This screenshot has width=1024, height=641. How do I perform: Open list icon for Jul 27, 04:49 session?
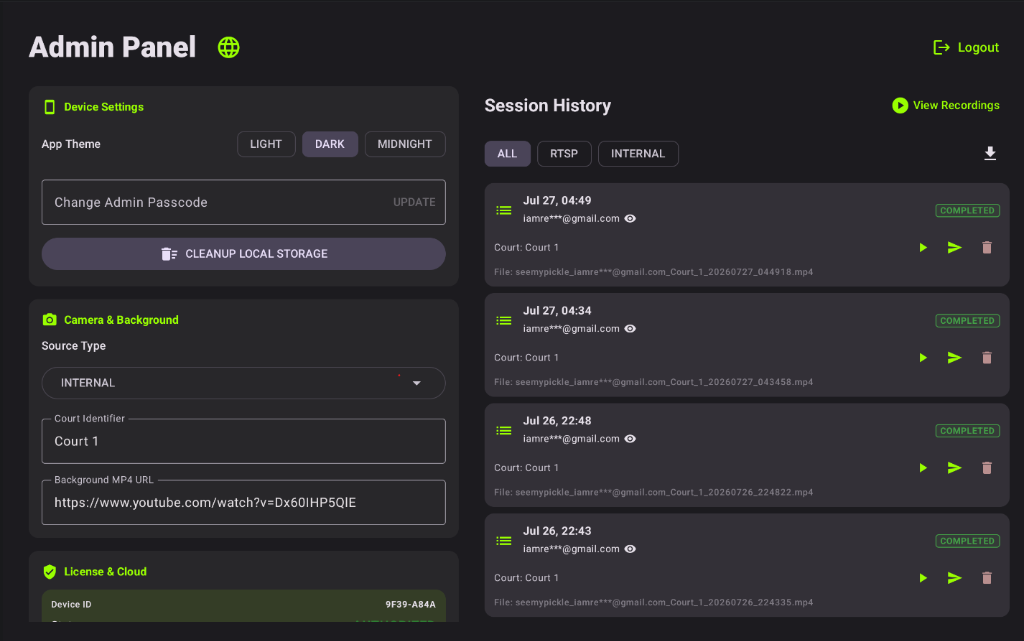504,210
